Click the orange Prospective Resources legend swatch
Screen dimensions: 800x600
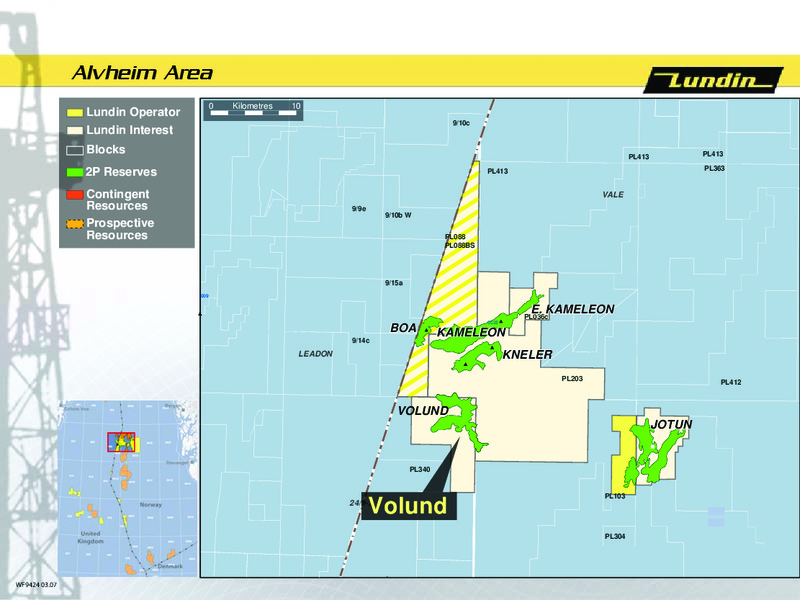(x=75, y=223)
